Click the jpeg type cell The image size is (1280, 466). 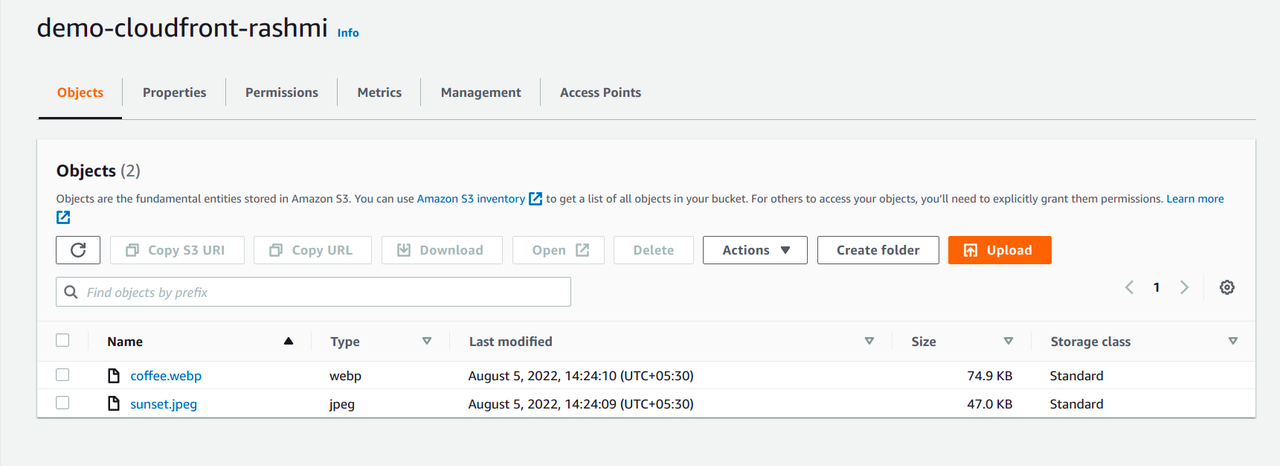[x=342, y=404]
